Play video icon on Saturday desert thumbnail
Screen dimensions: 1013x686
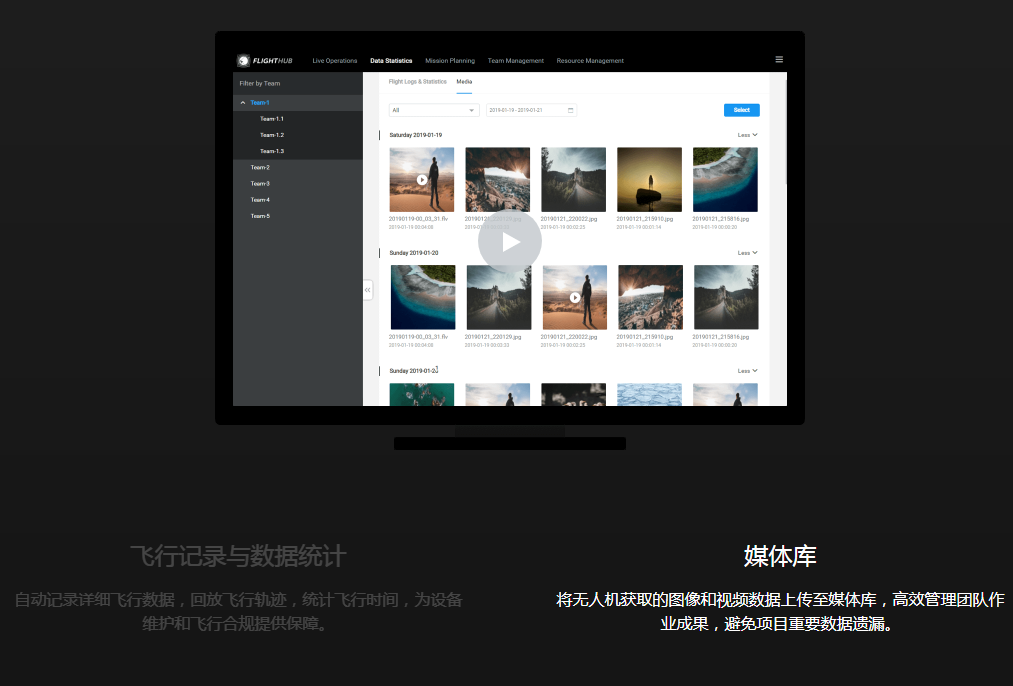422,180
